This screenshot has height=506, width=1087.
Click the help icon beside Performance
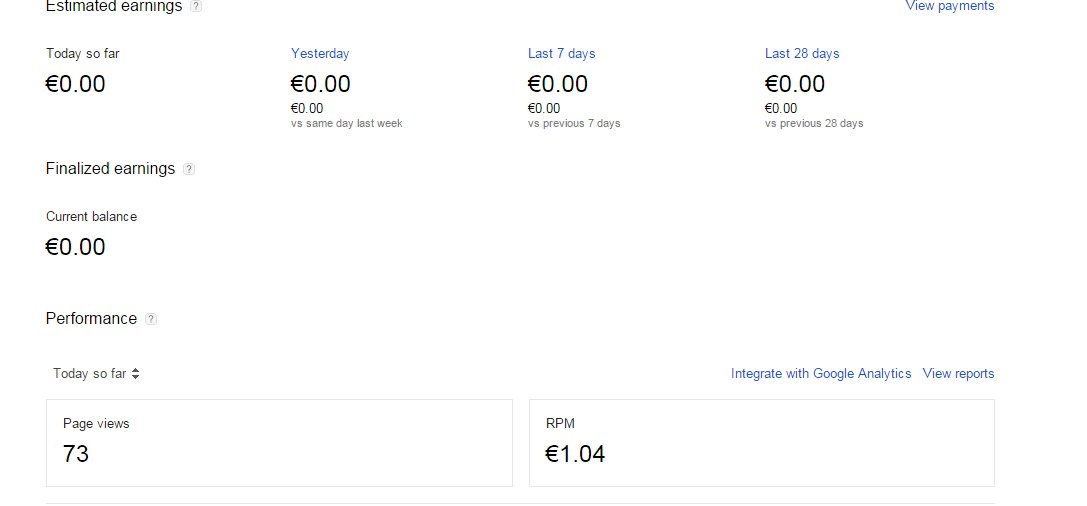[151, 319]
